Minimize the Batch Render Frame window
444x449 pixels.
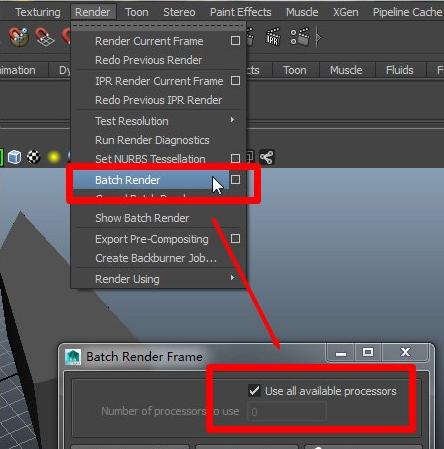click(x=341, y=353)
